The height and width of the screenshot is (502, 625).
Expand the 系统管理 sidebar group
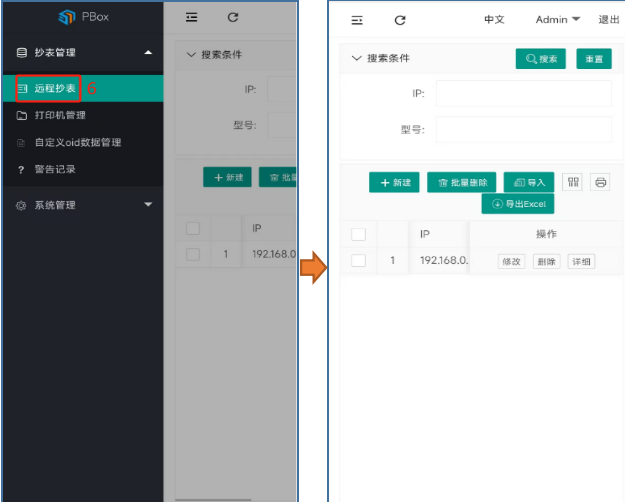148,205
